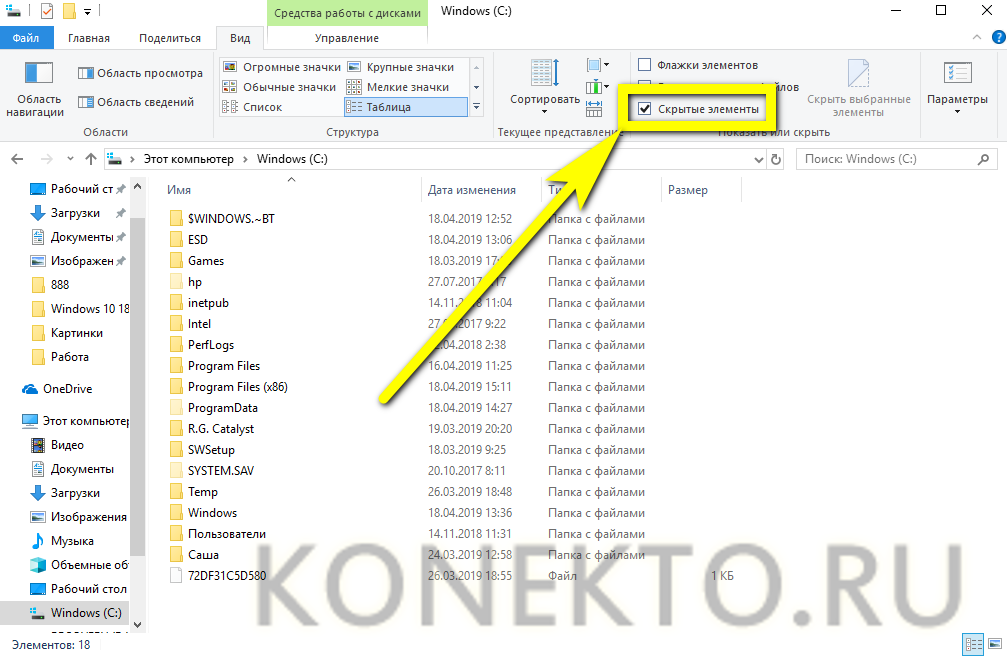The image size is (1007, 656).
Task: Click the Refresh button
Action: click(x=776, y=159)
